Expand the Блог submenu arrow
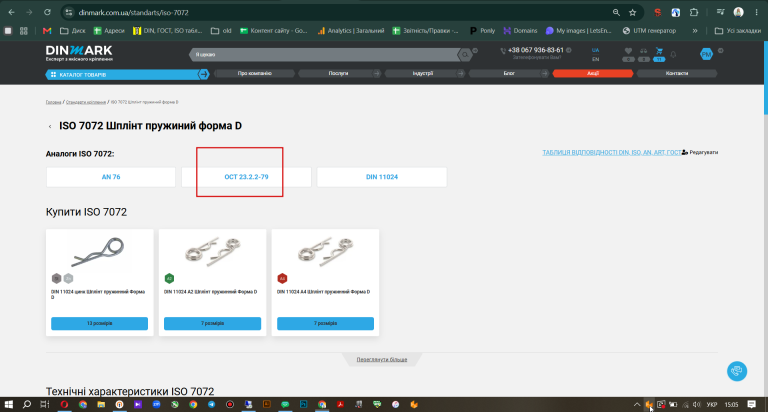Image resolution: width=768 pixels, height=412 pixels. click(x=545, y=73)
